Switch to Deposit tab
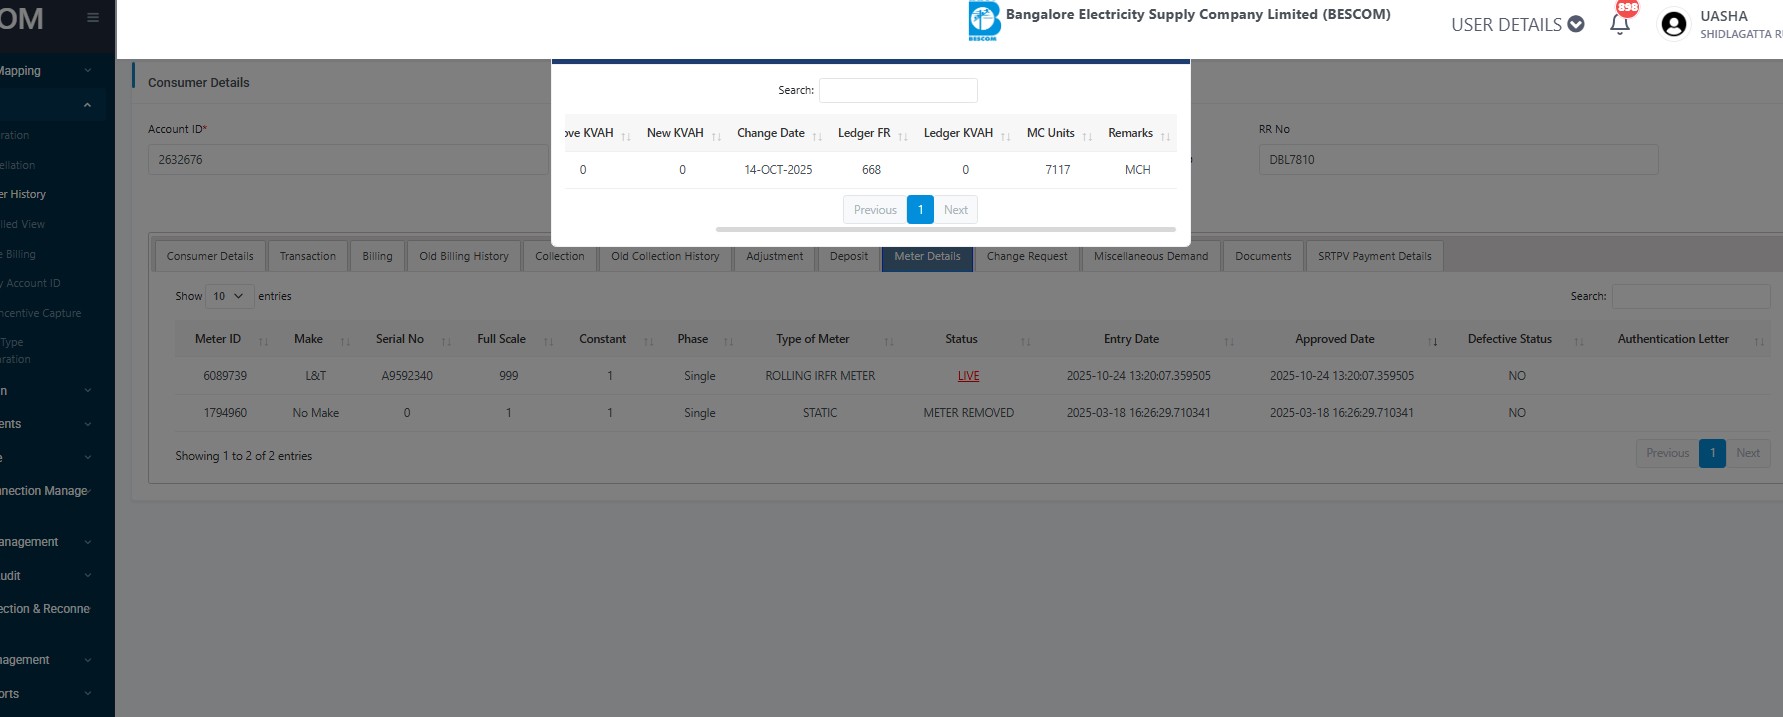The image size is (1783, 717). coord(849,256)
